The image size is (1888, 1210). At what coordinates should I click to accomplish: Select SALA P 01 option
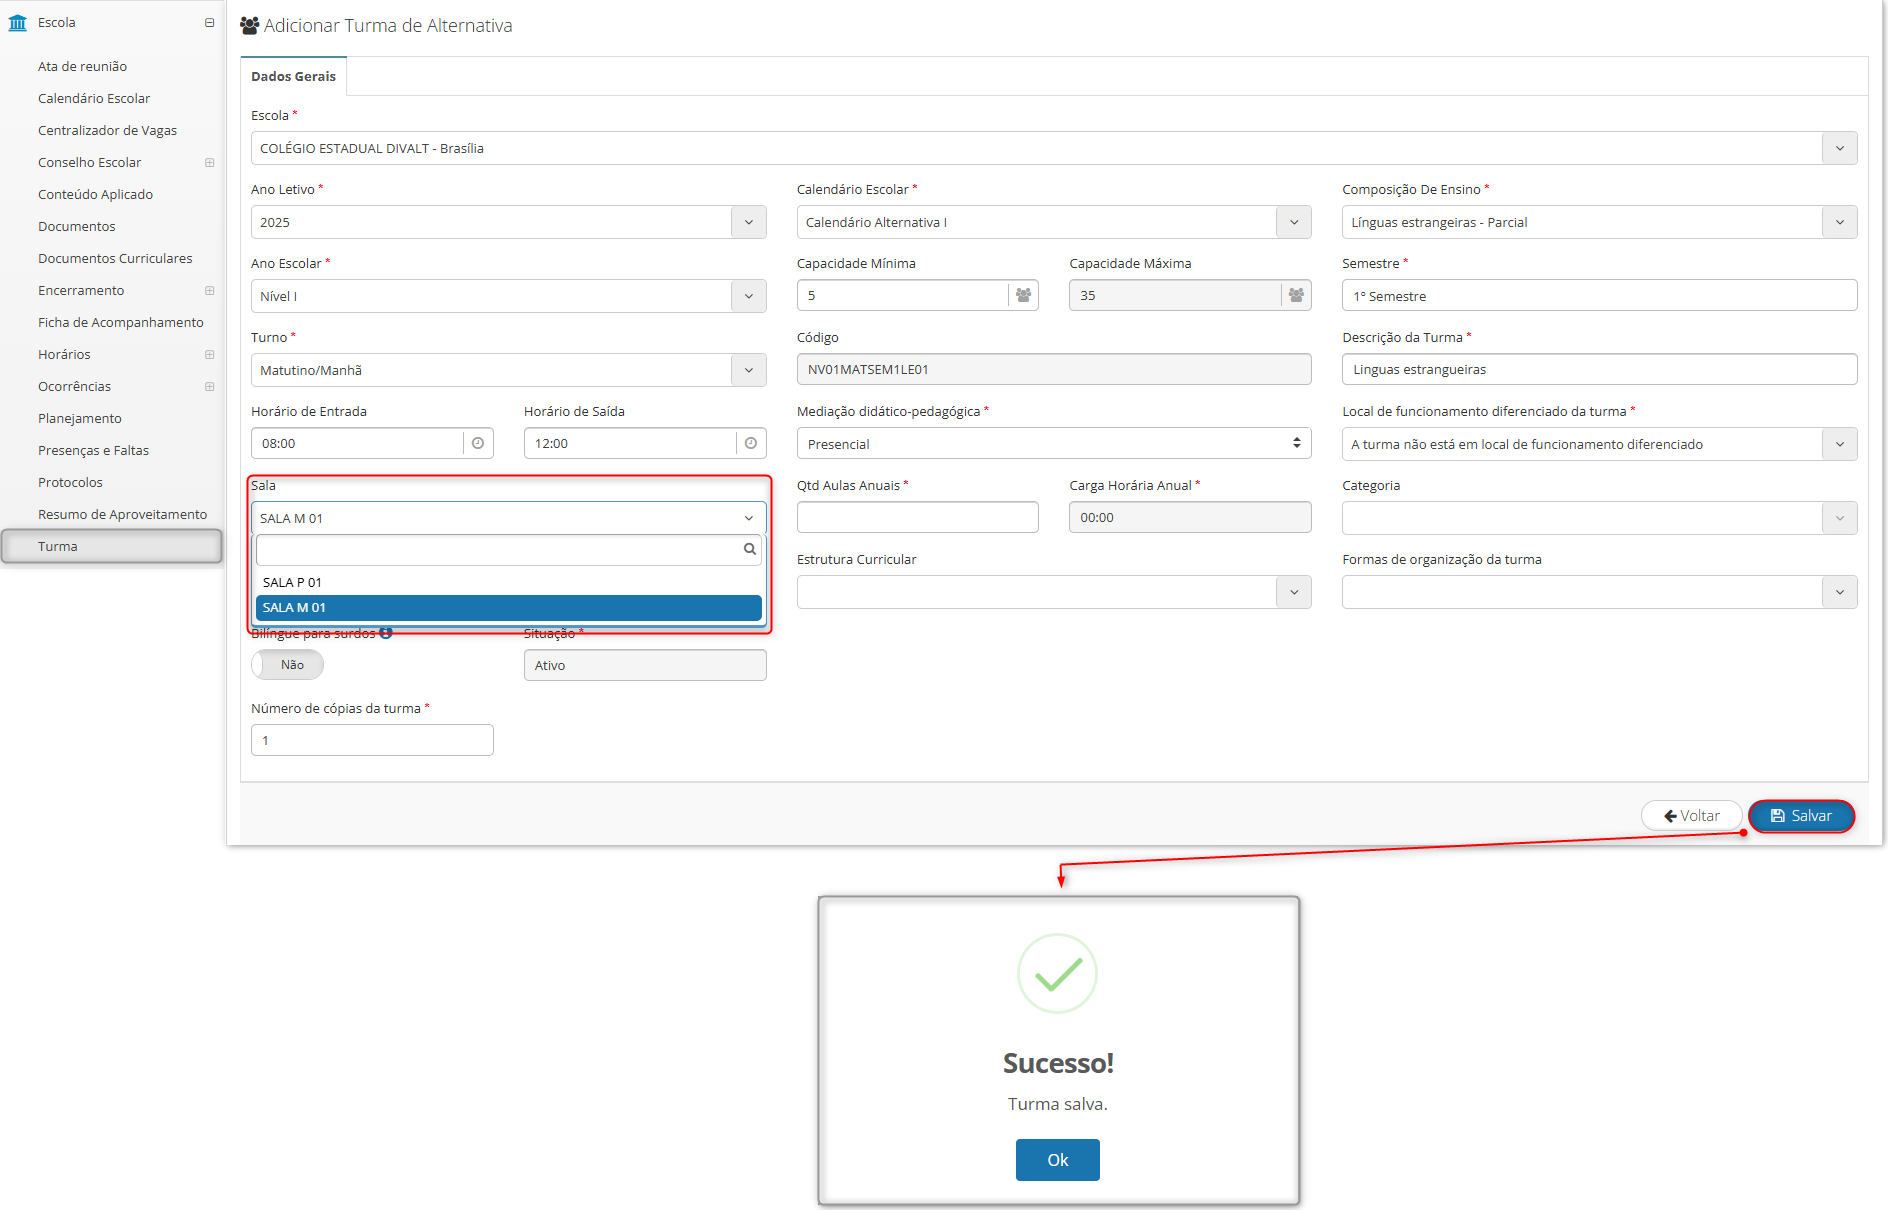508,583
